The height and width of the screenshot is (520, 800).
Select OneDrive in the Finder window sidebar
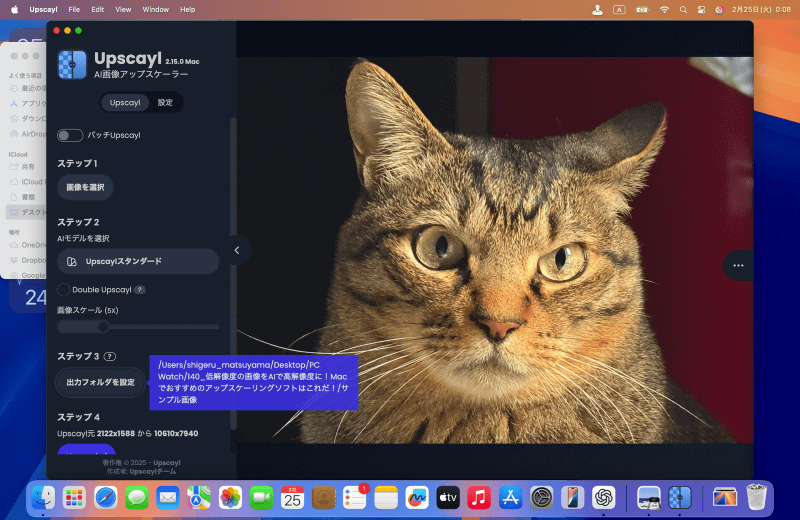pos(28,245)
